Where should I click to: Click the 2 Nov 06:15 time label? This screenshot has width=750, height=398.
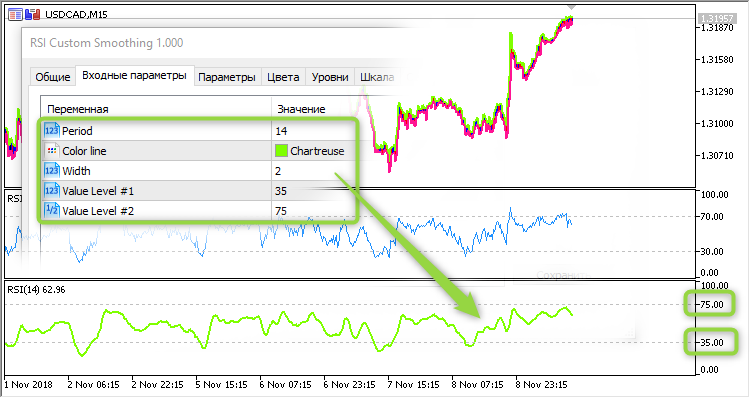93,385
